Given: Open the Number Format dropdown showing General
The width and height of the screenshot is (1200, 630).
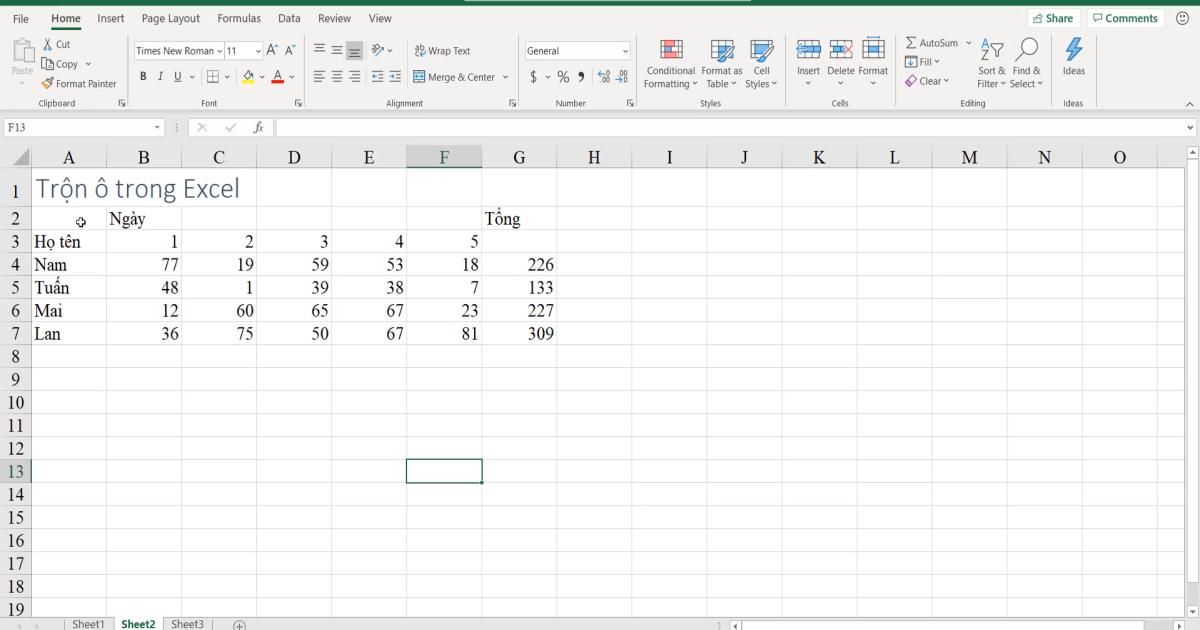Looking at the screenshot, I should pyautogui.click(x=577, y=50).
